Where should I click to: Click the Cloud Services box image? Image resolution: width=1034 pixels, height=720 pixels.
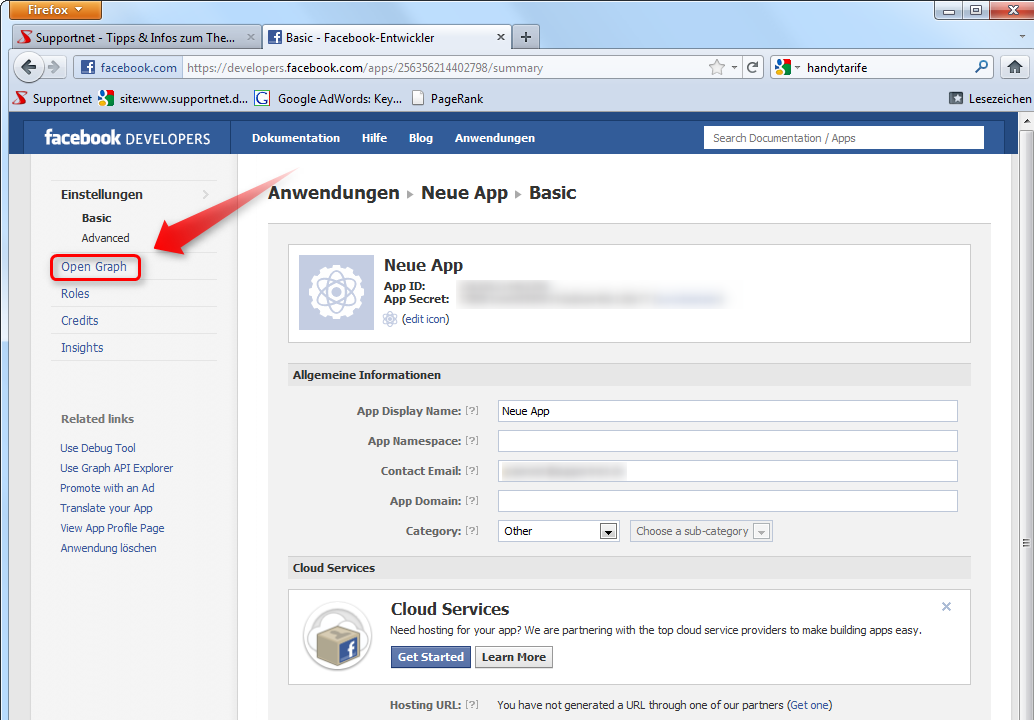[x=337, y=636]
